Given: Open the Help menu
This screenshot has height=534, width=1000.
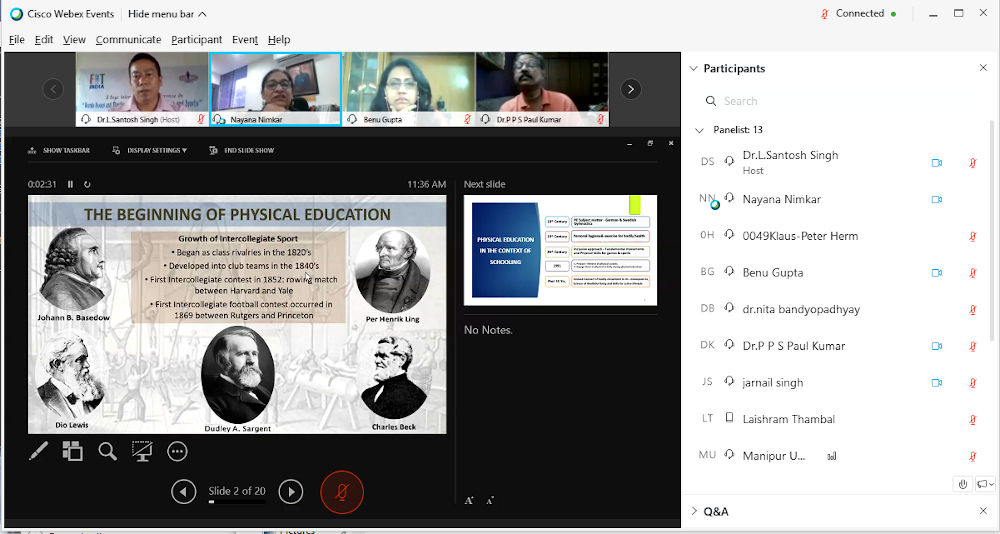Looking at the screenshot, I should click(279, 40).
